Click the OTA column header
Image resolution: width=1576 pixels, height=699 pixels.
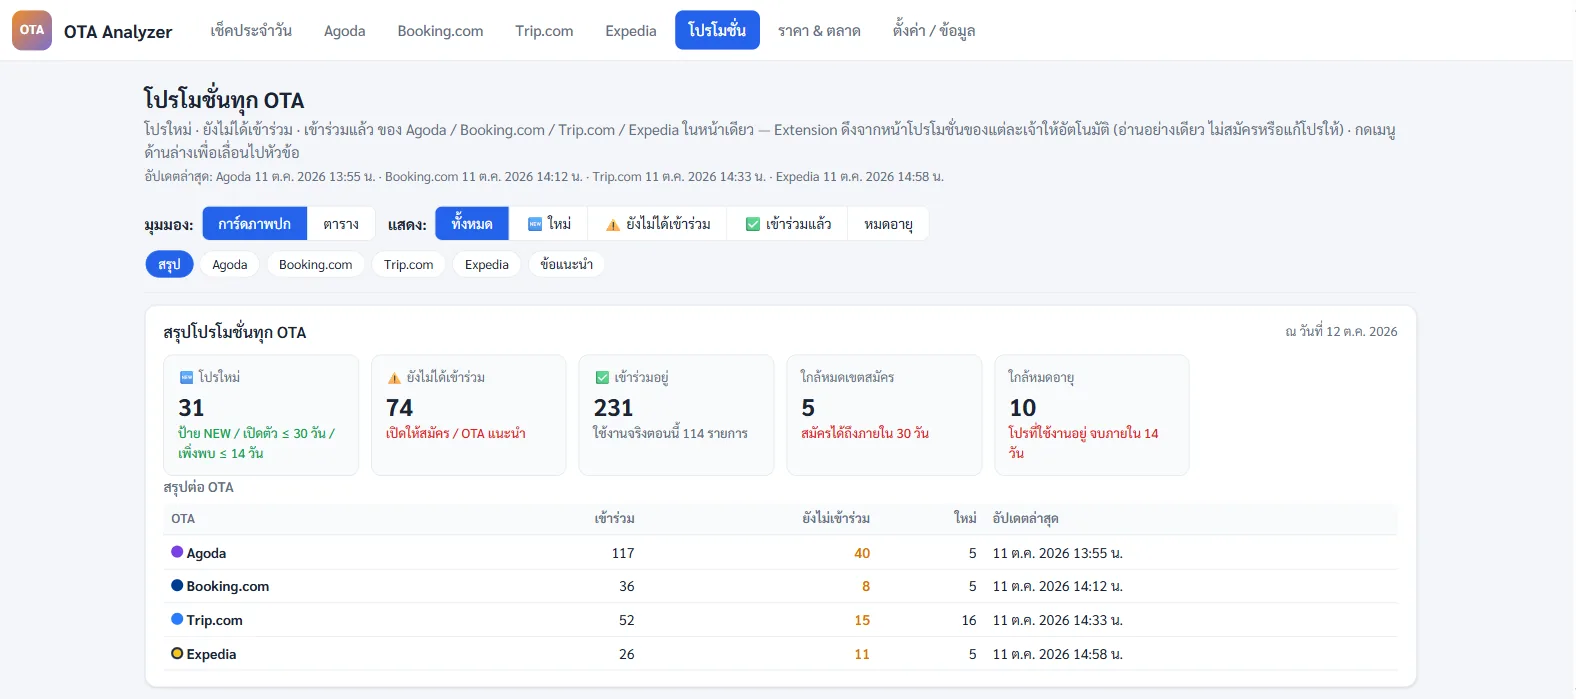pyautogui.click(x=183, y=518)
